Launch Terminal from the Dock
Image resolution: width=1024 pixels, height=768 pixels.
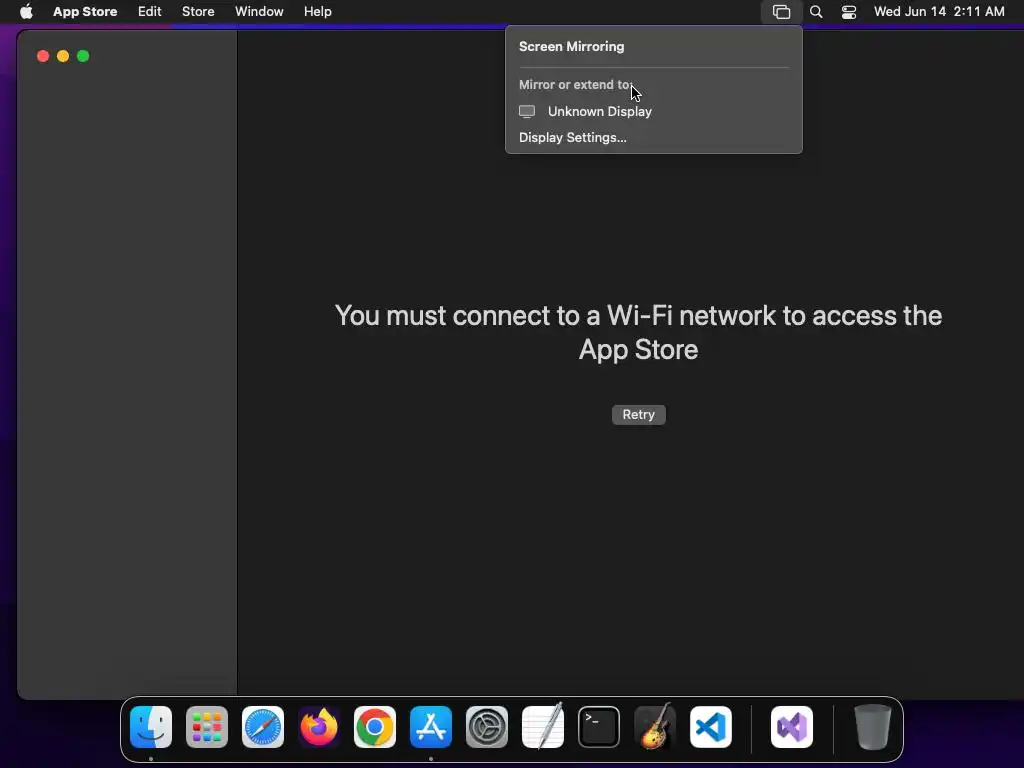(x=599, y=727)
